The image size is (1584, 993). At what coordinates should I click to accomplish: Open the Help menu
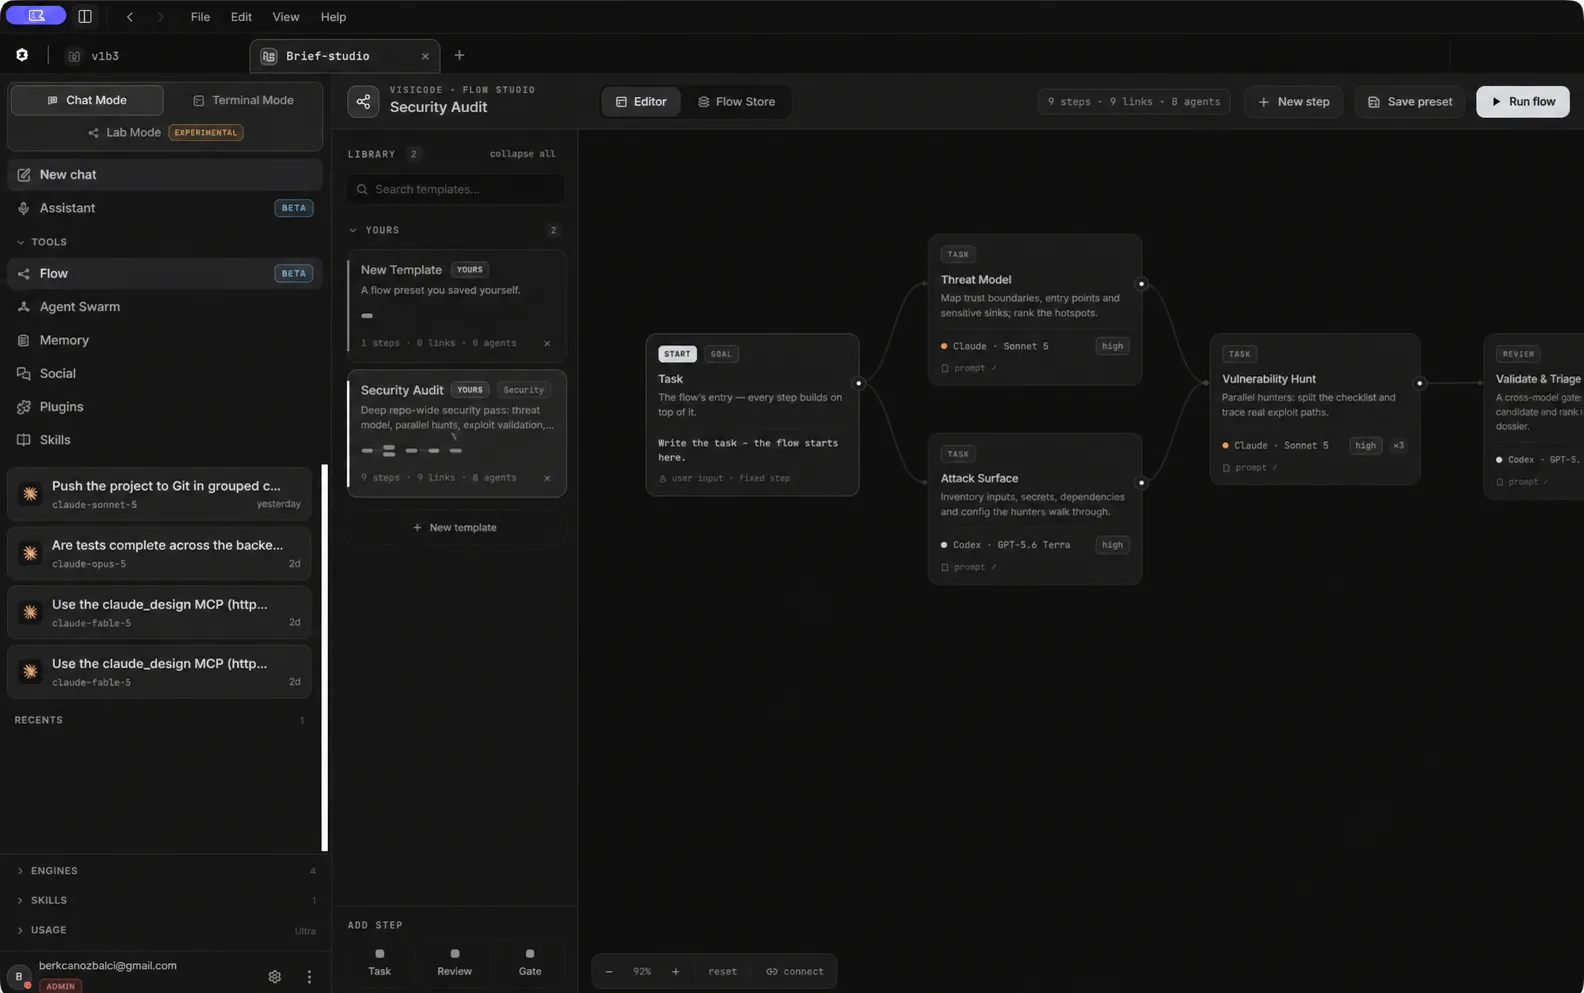[x=333, y=17]
